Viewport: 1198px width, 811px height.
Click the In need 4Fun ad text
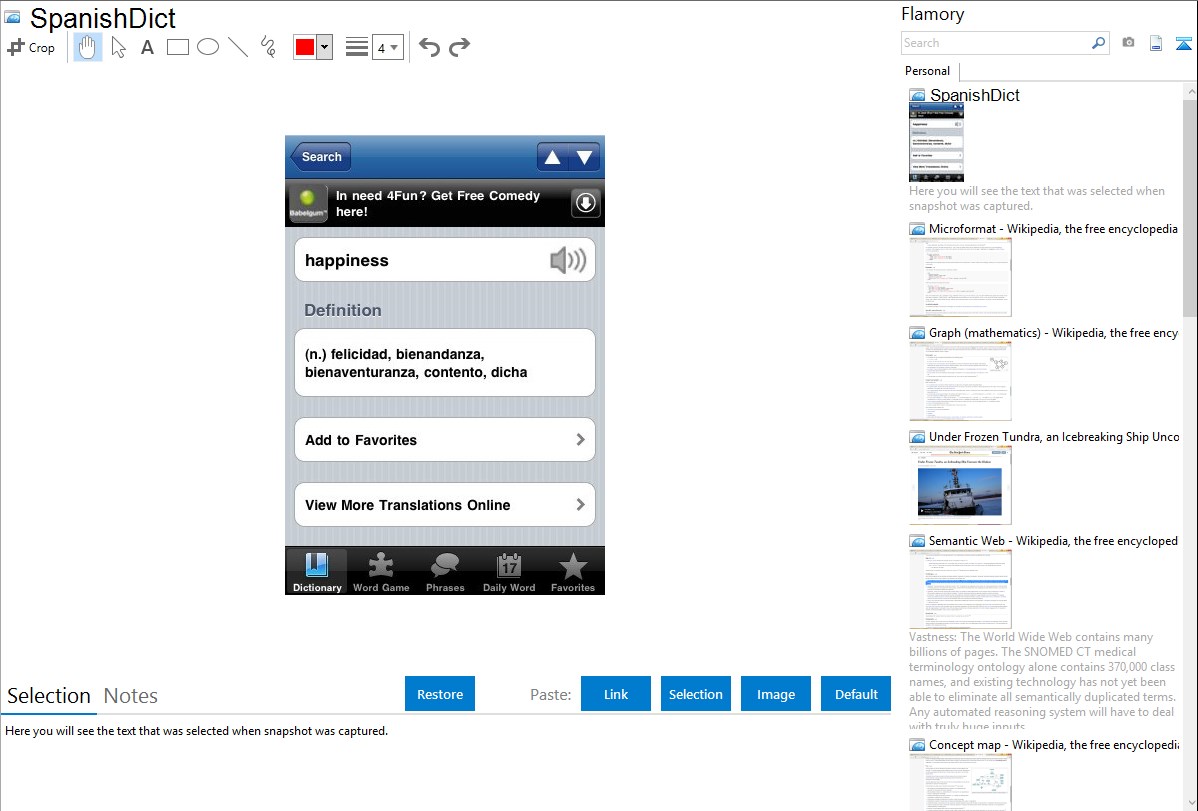[x=437, y=203]
